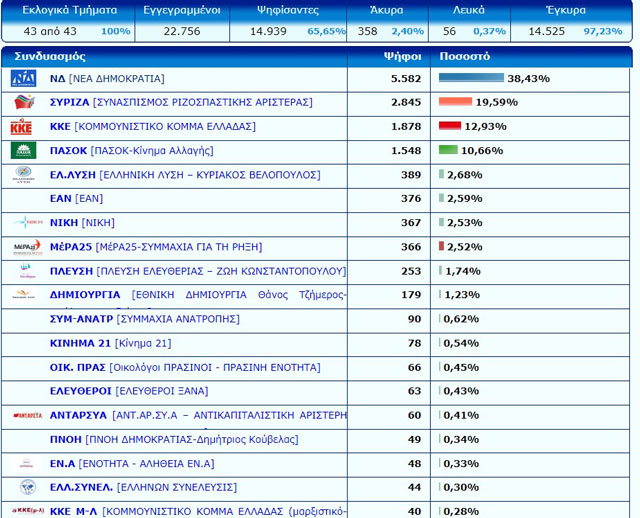The image size is (640, 518).
Task: Click the ΕΛ.ΛΥΣΗ vote count 389
Action: [411, 175]
